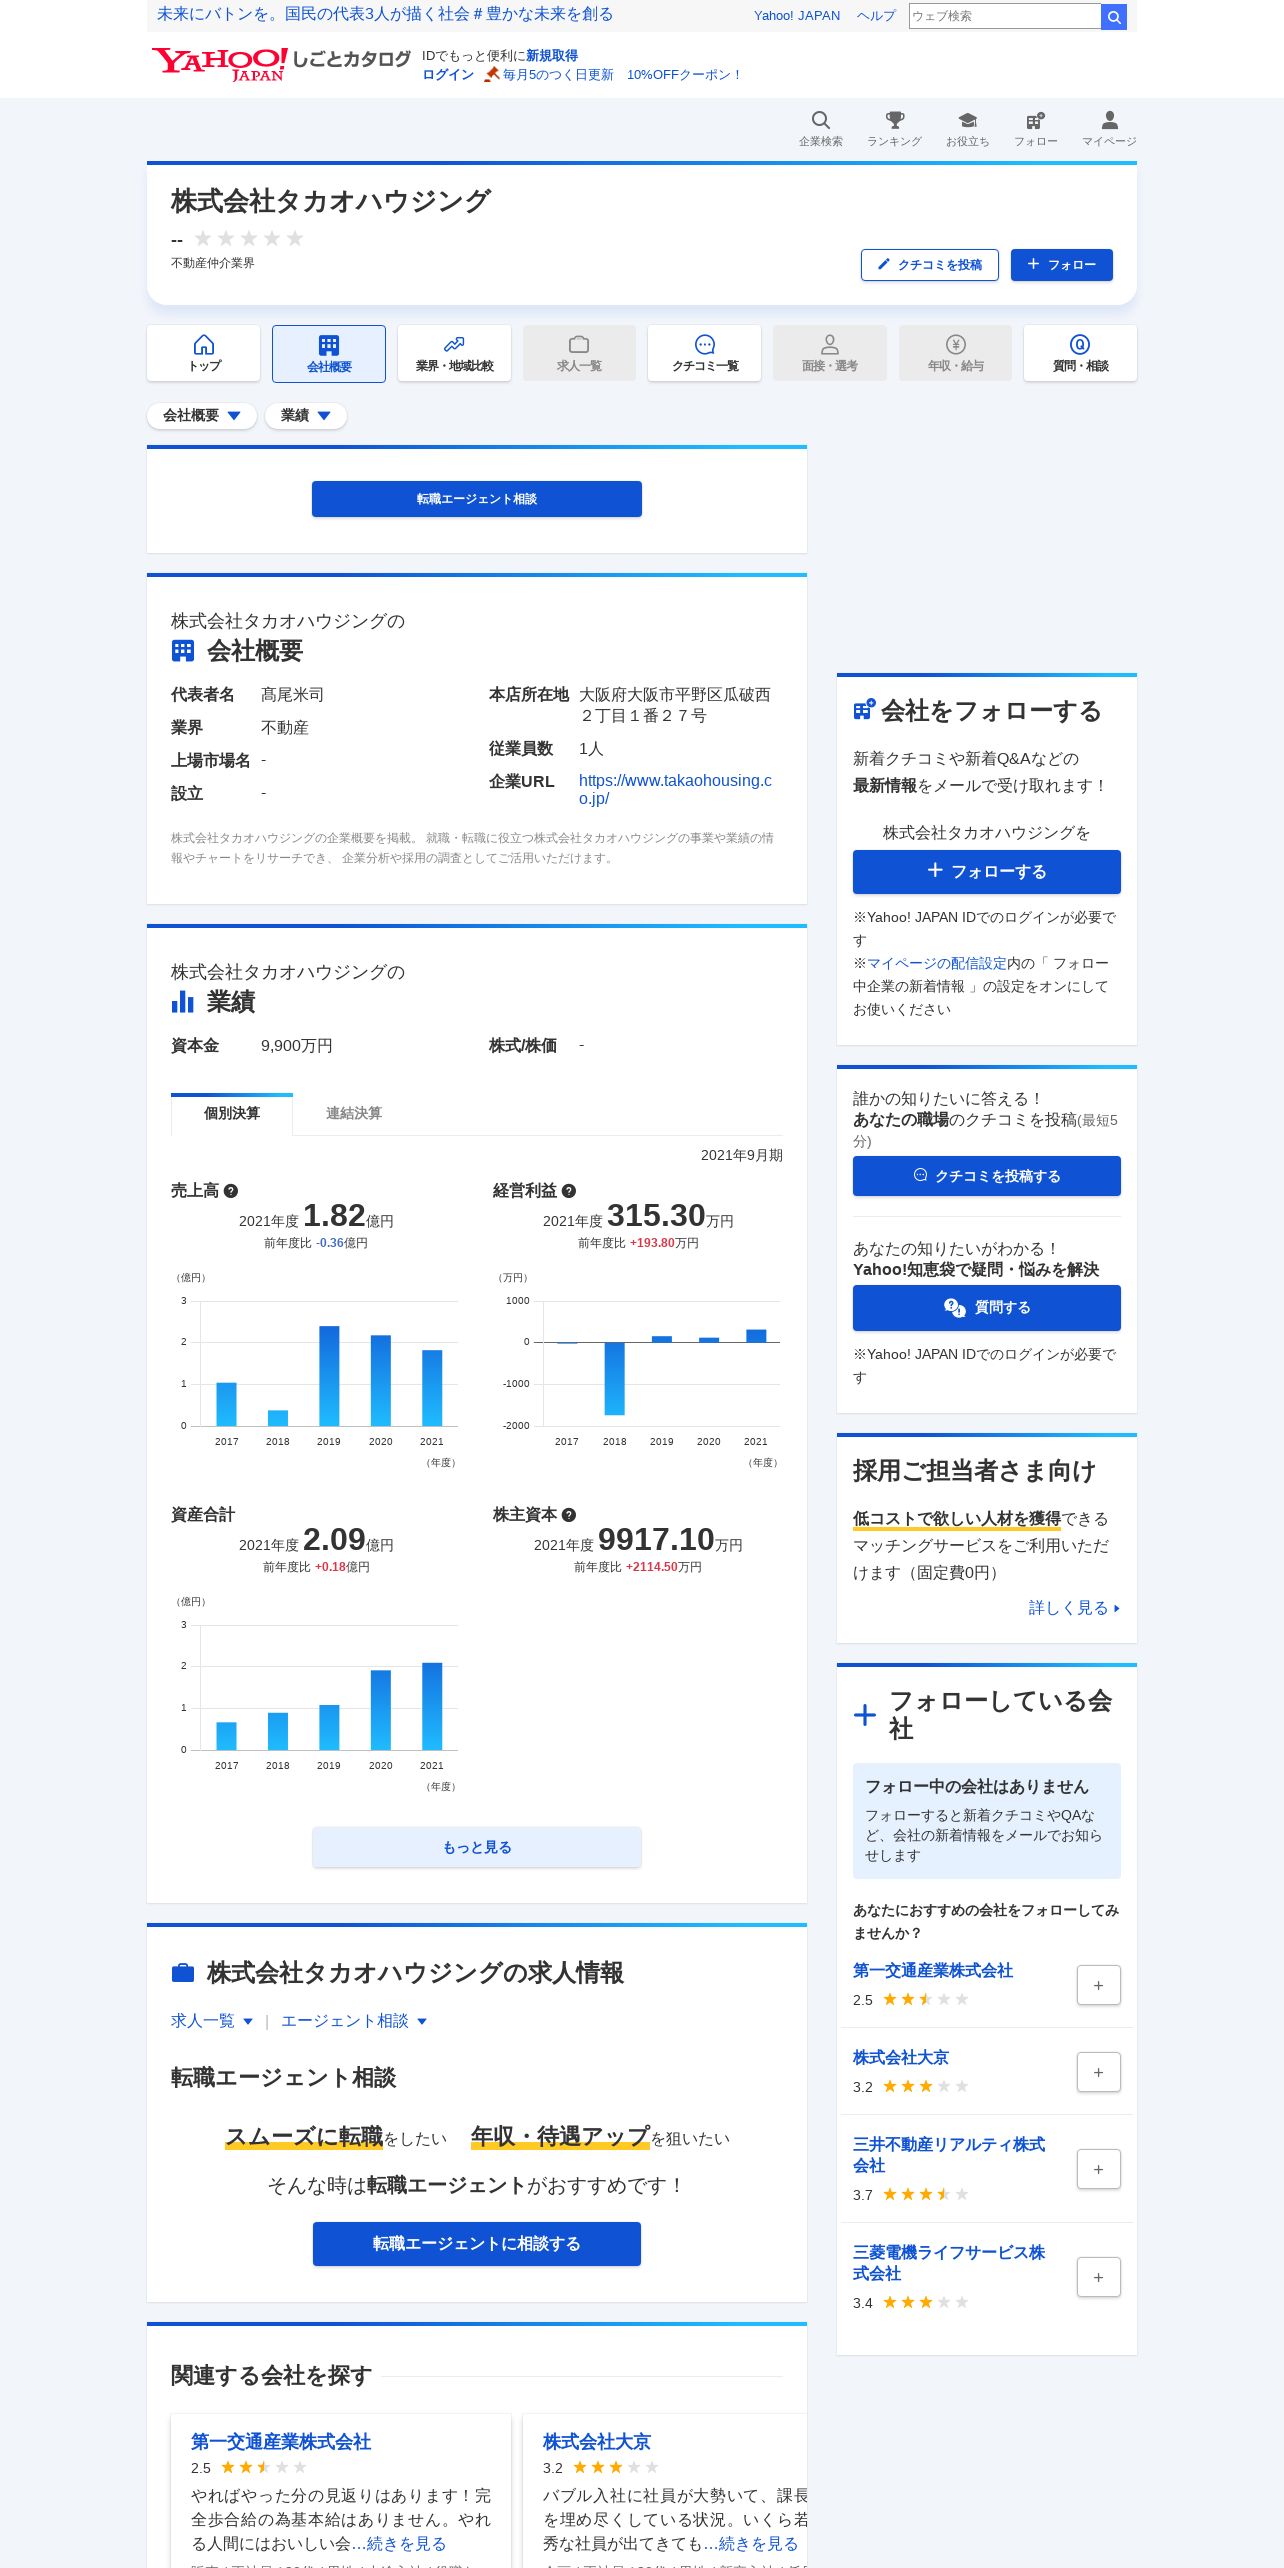Select the 会社概要 tab
Viewport: 1284px width, 2568px height.
[x=329, y=353]
